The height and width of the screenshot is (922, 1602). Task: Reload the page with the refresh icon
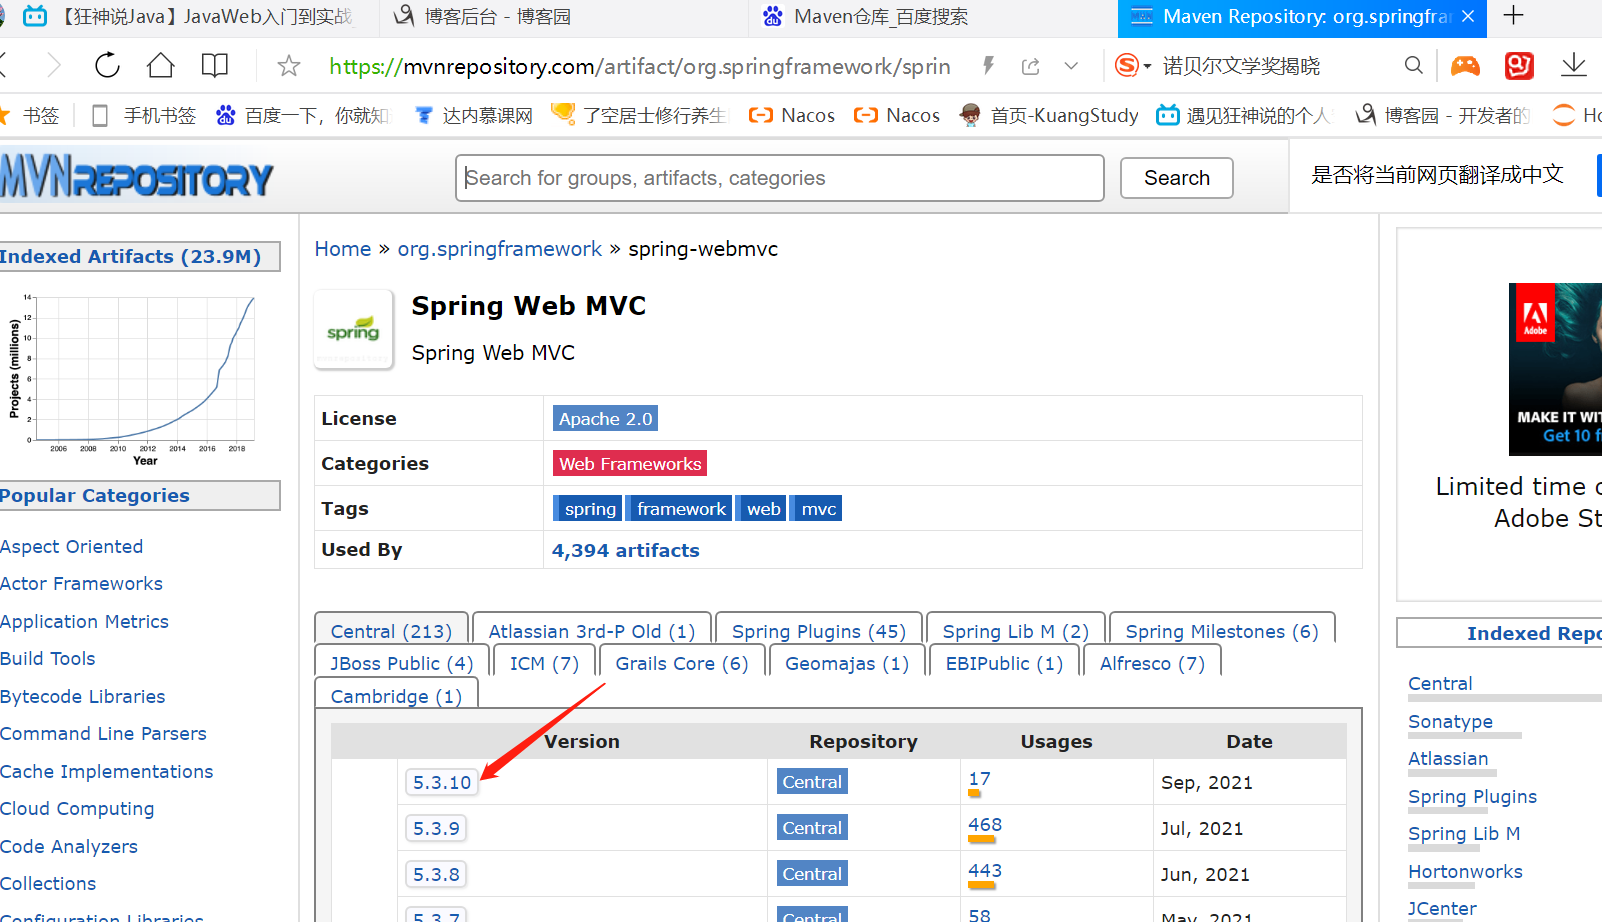107,66
